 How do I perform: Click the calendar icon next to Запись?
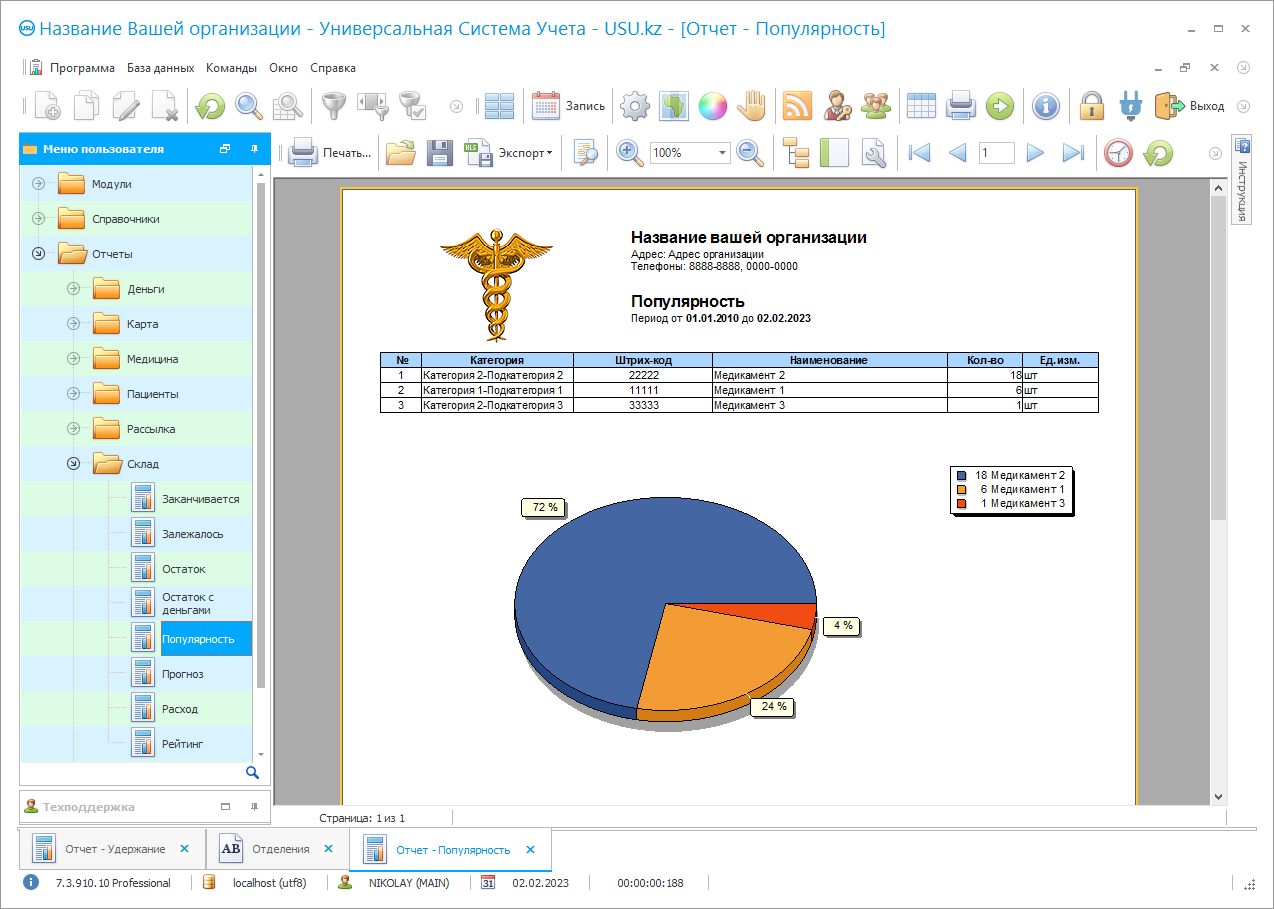pos(545,106)
